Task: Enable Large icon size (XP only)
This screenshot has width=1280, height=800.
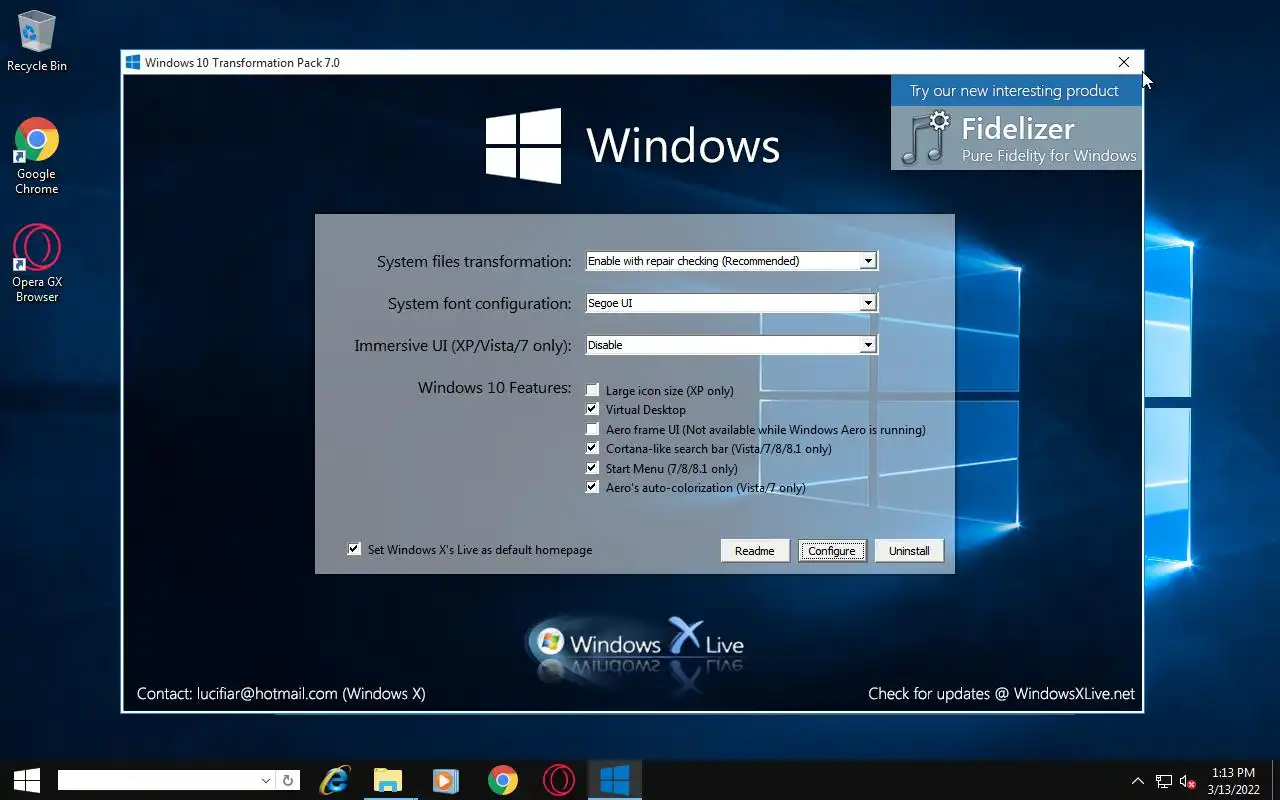Action: (x=593, y=390)
